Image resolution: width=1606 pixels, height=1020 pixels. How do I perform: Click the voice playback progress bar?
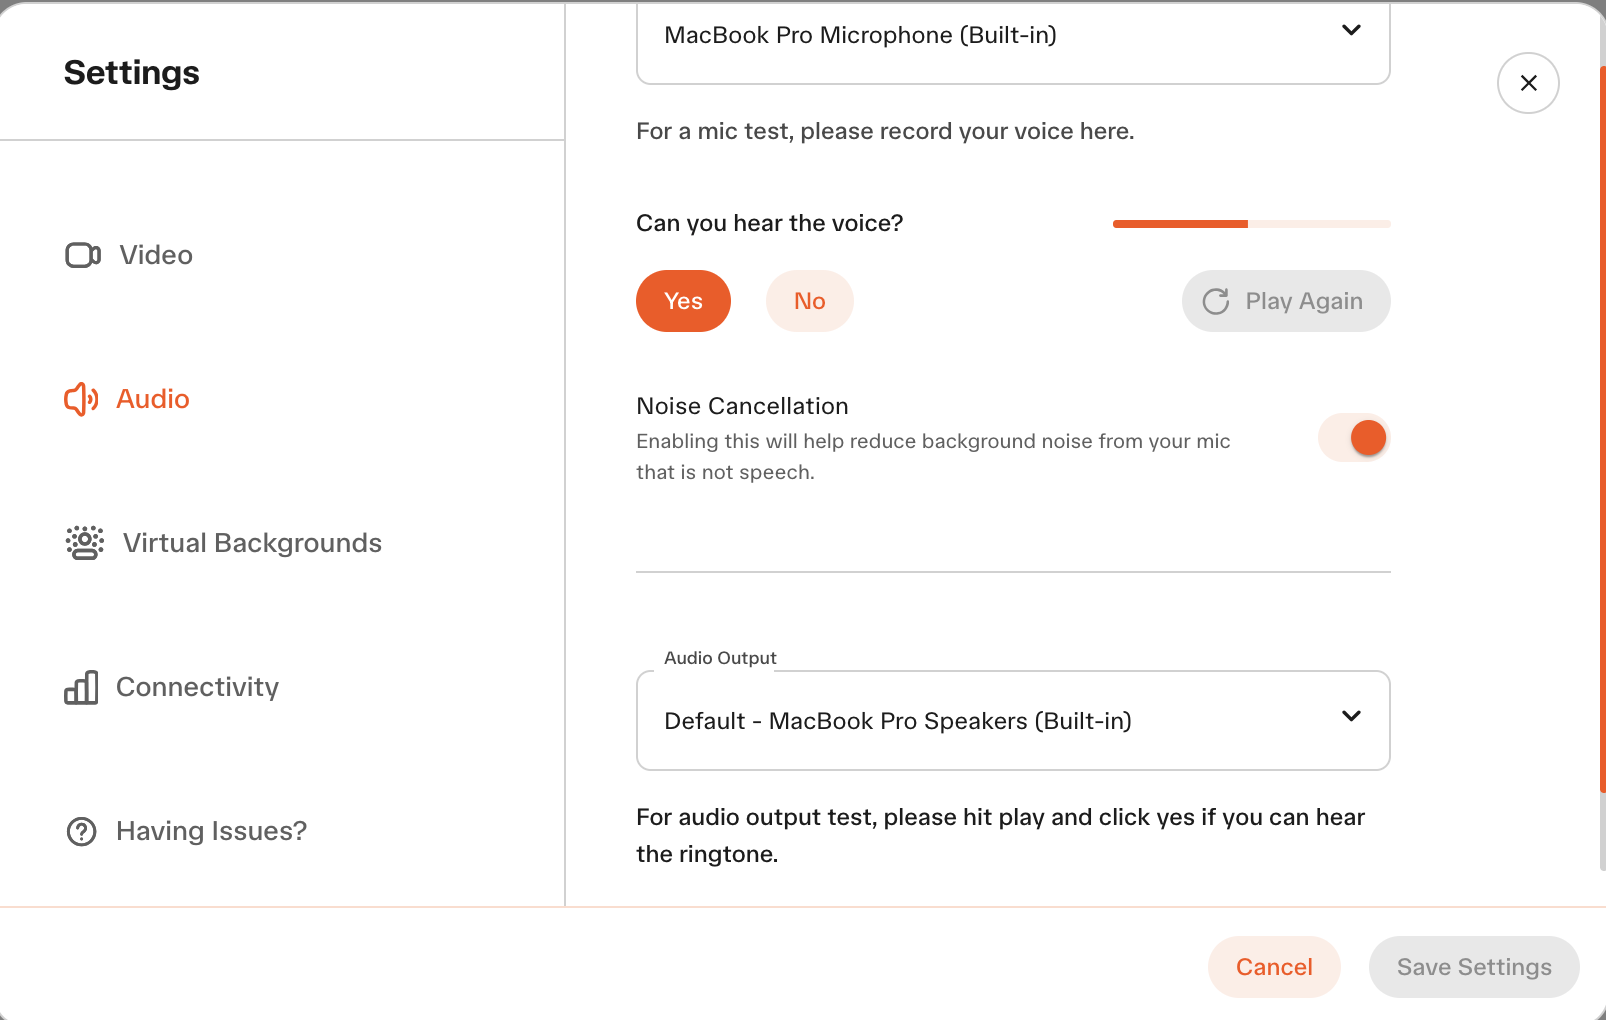[1251, 224]
